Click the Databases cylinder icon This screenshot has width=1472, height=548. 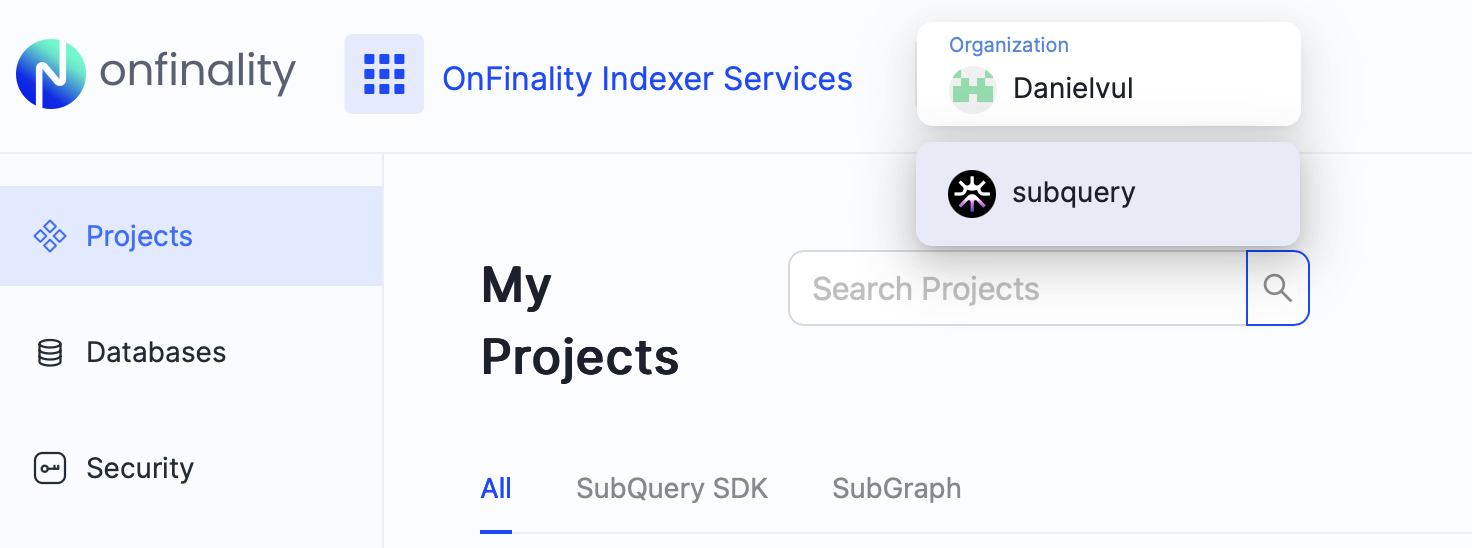pos(50,353)
